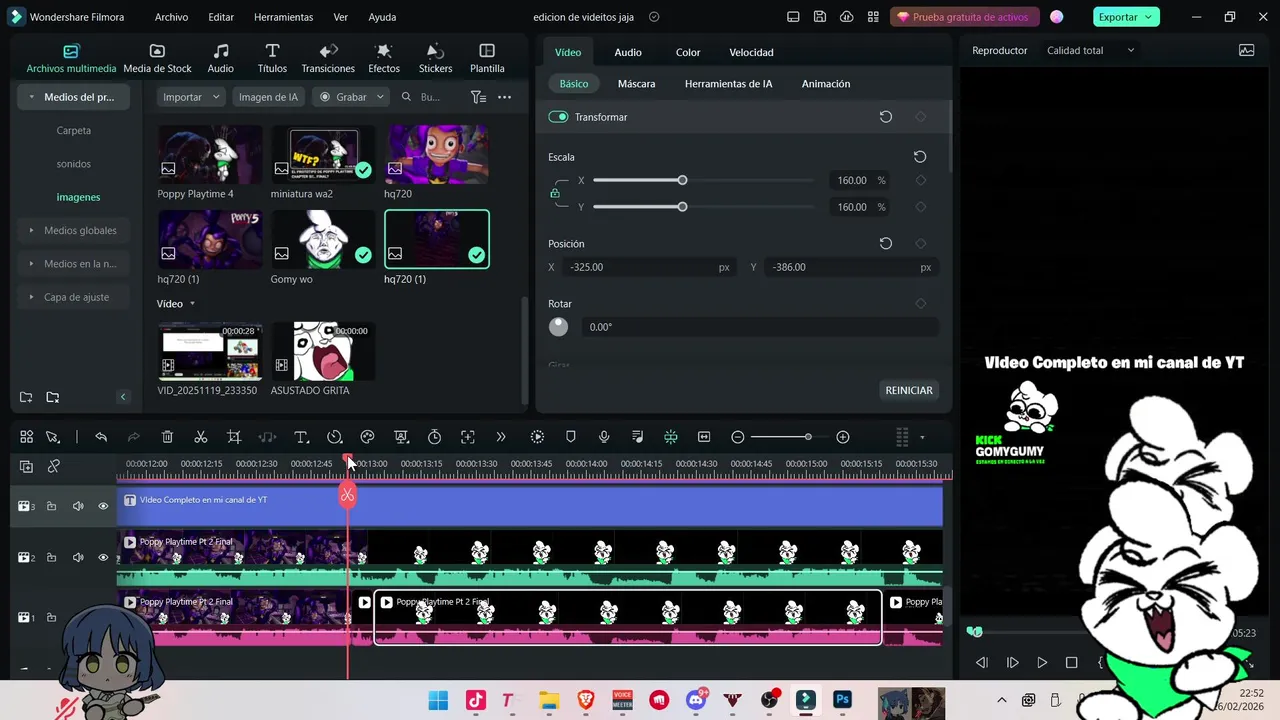Open the Color palette tool in timeline toolbar

tap(367, 437)
